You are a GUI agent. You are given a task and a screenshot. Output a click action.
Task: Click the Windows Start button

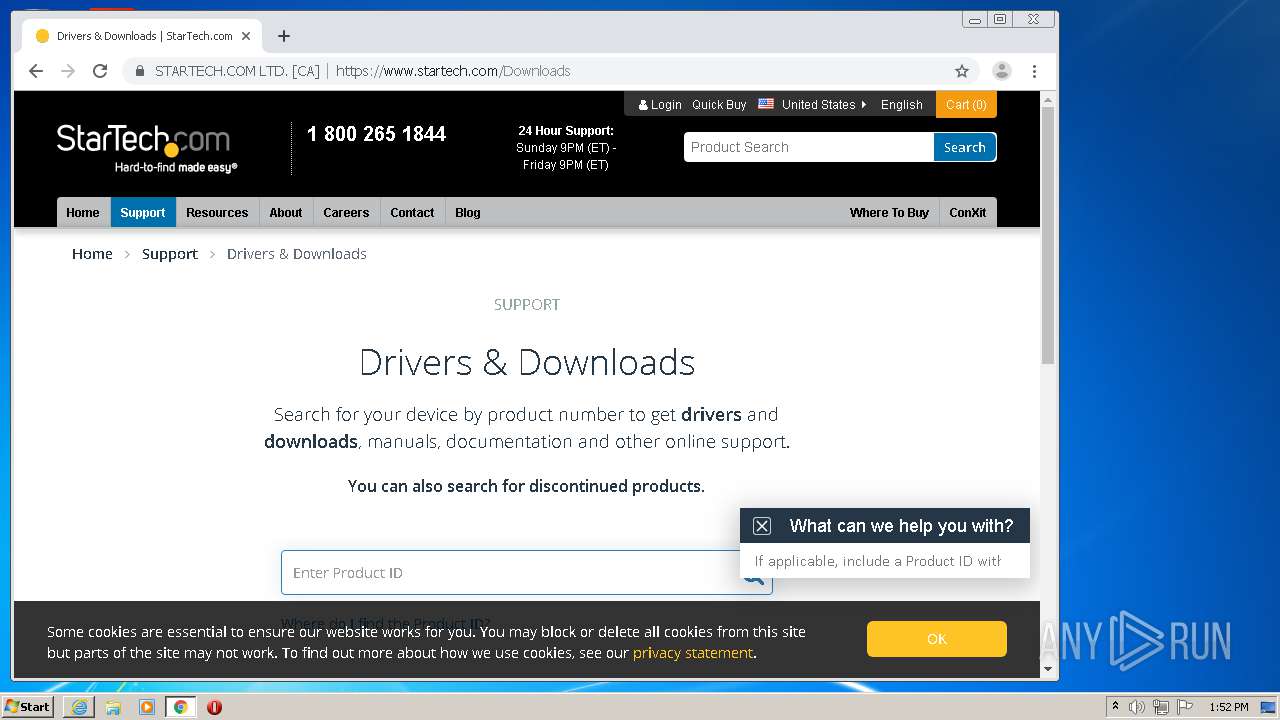28,707
